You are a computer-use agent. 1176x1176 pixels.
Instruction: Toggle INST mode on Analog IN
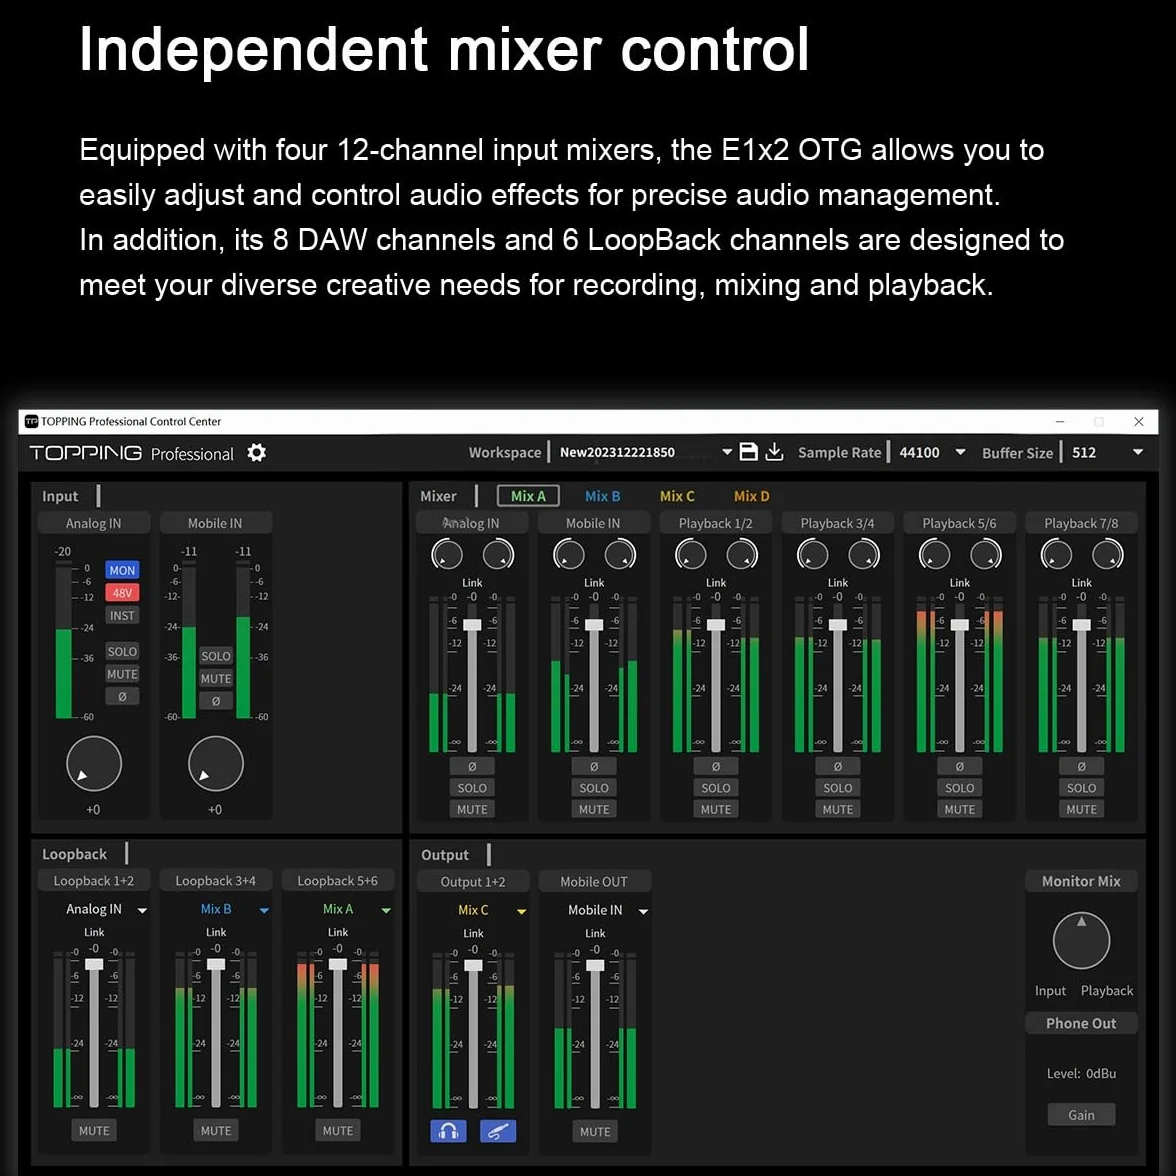tap(122, 616)
